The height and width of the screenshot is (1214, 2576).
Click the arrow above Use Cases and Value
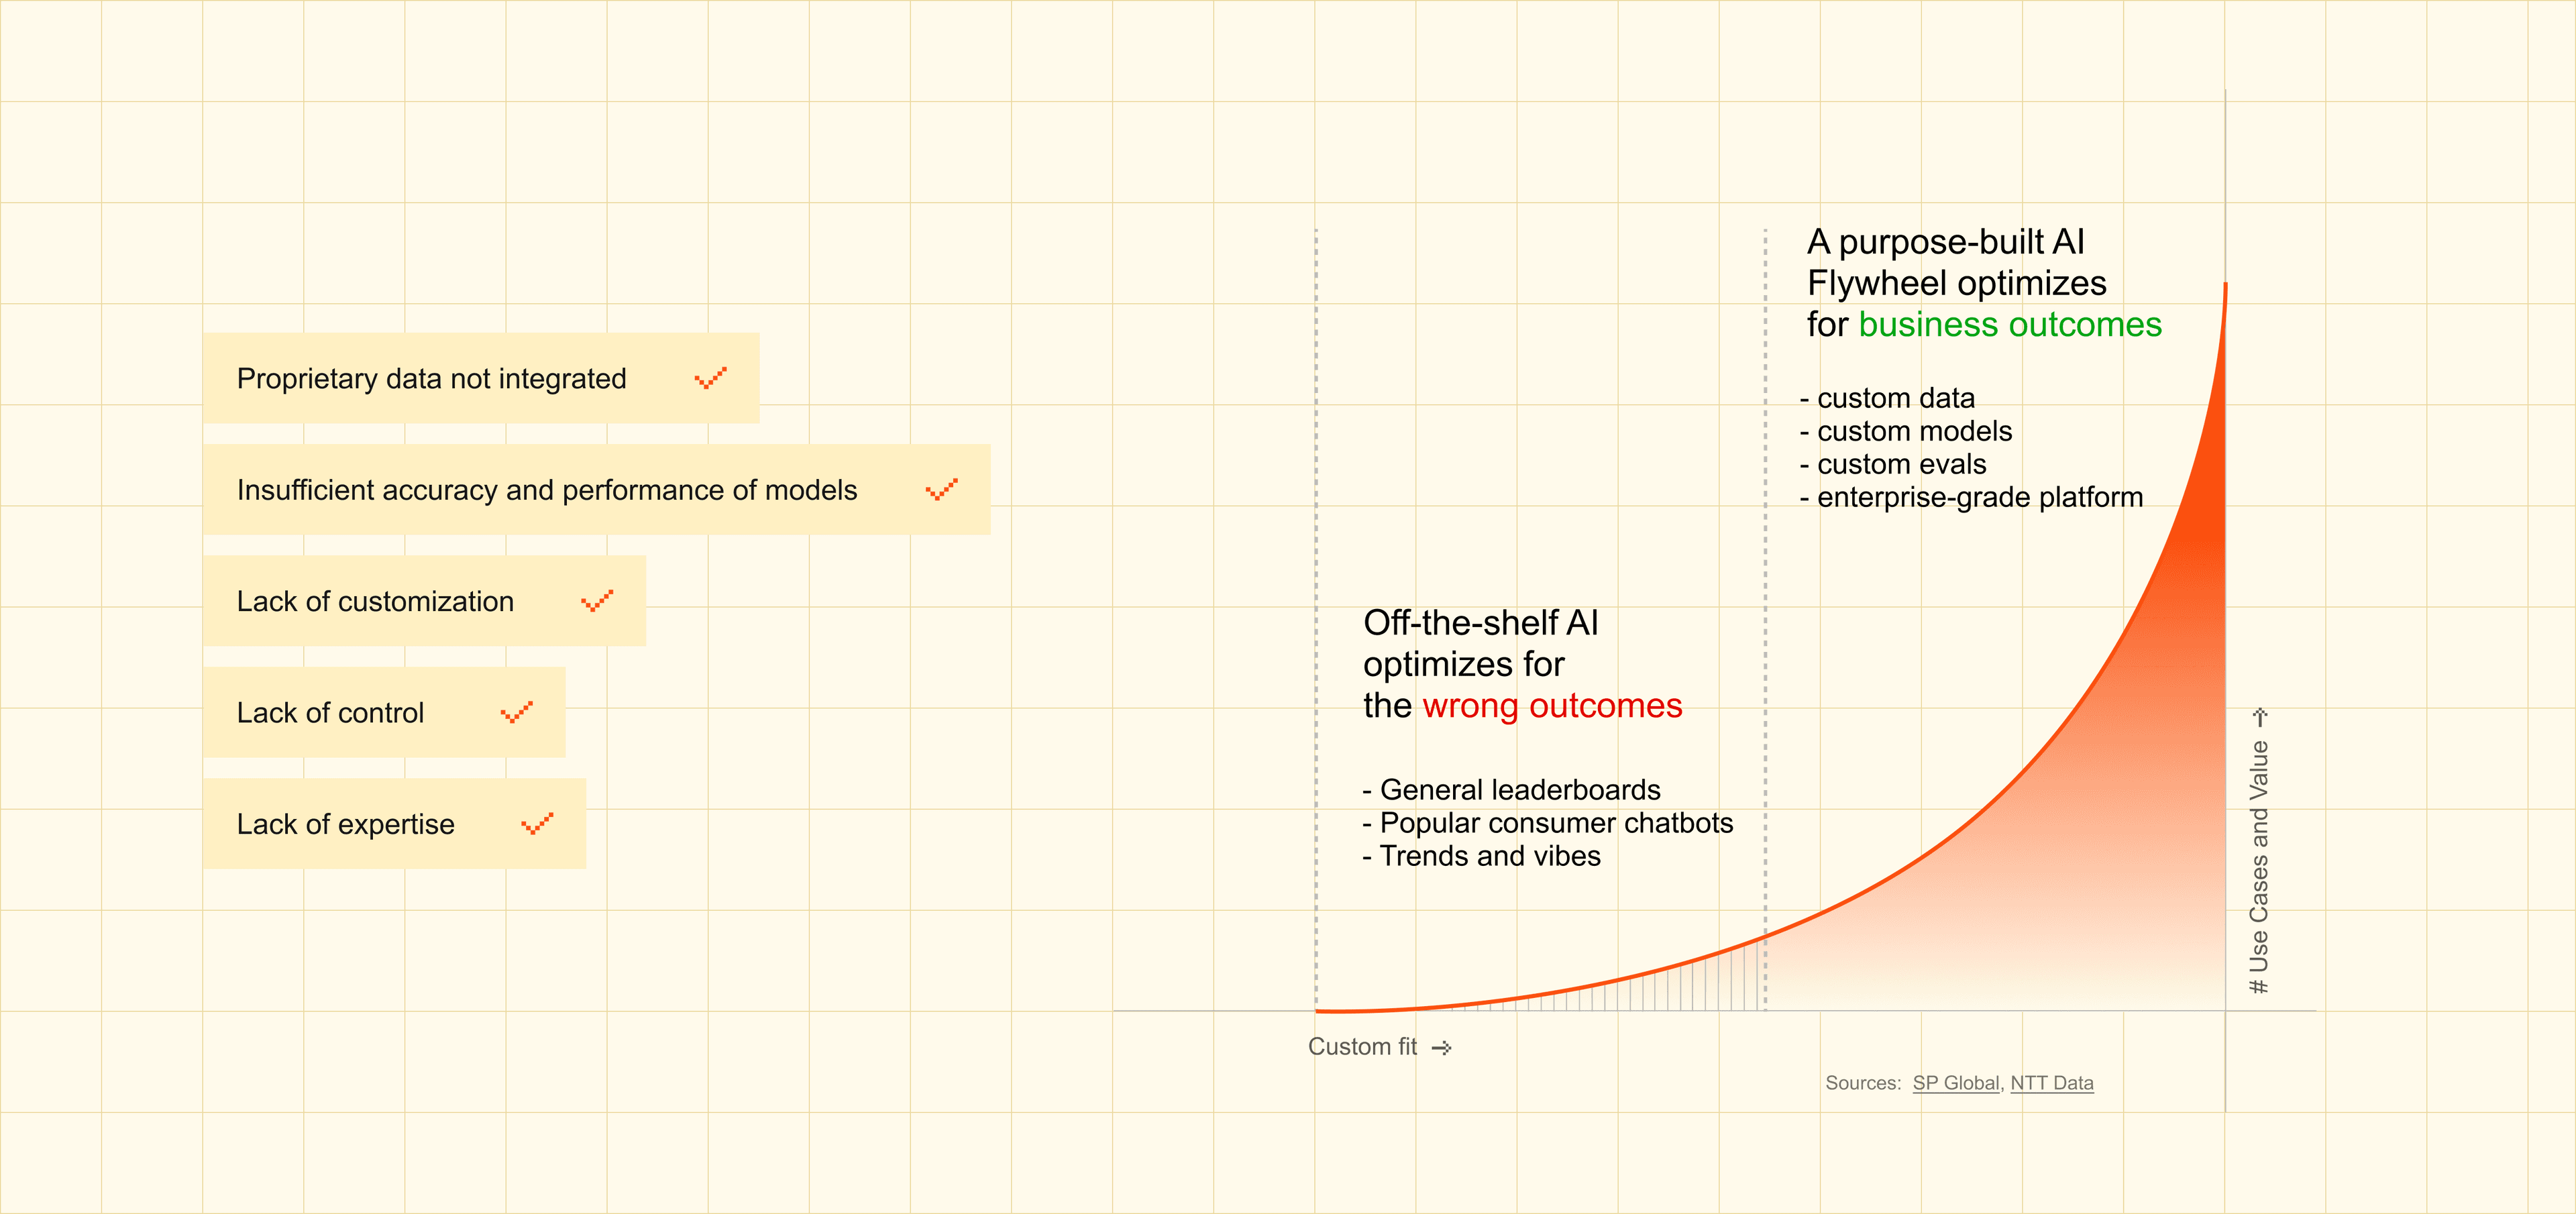tap(2259, 717)
